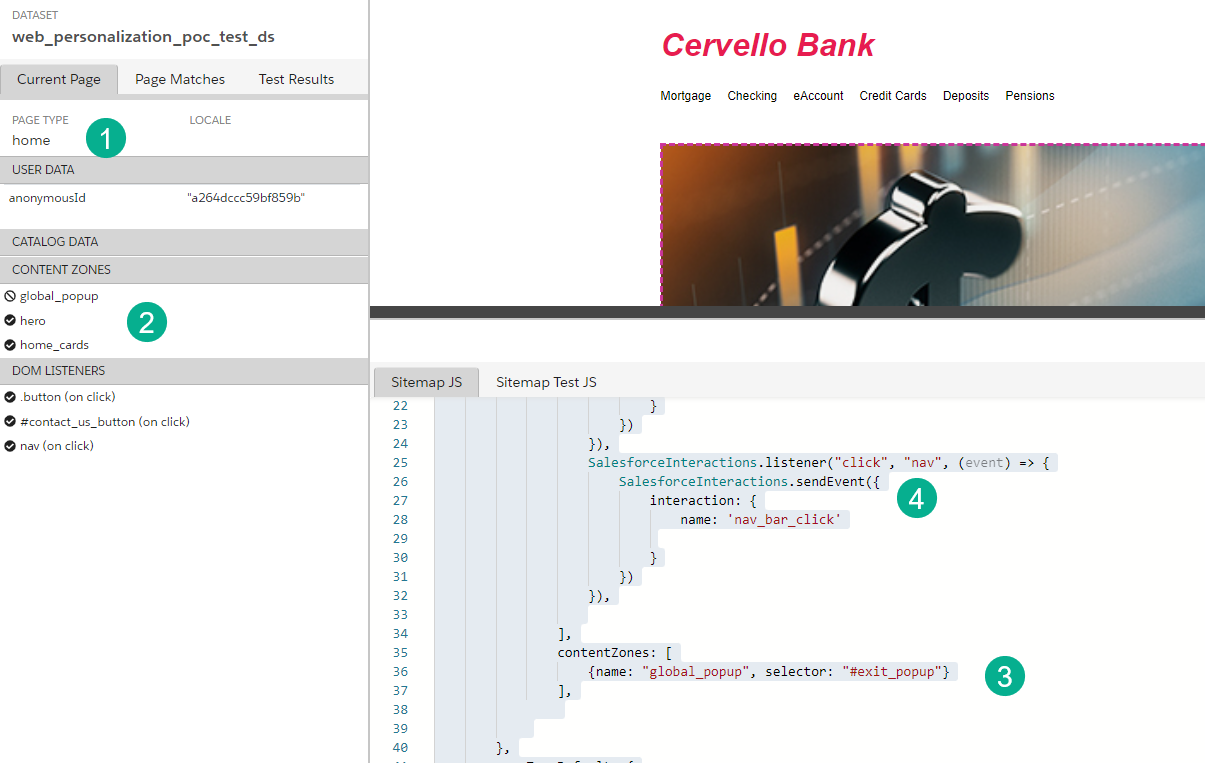The width and height of the screenshot is (1205, 763).
Task: Select the Sitemap JS tab
Action: (x=426, y=382)
